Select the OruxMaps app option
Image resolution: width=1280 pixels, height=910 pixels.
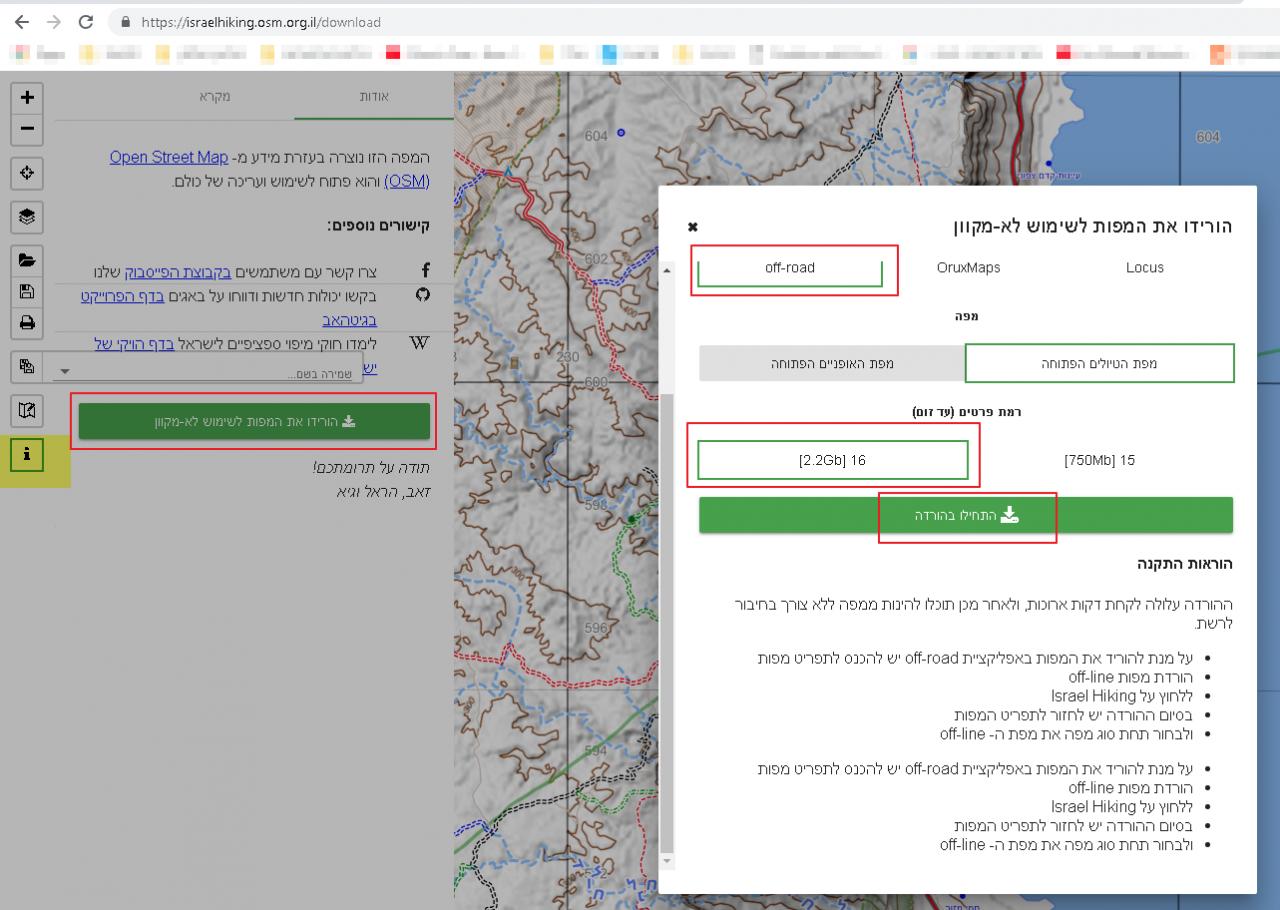(x=968, y=268)
